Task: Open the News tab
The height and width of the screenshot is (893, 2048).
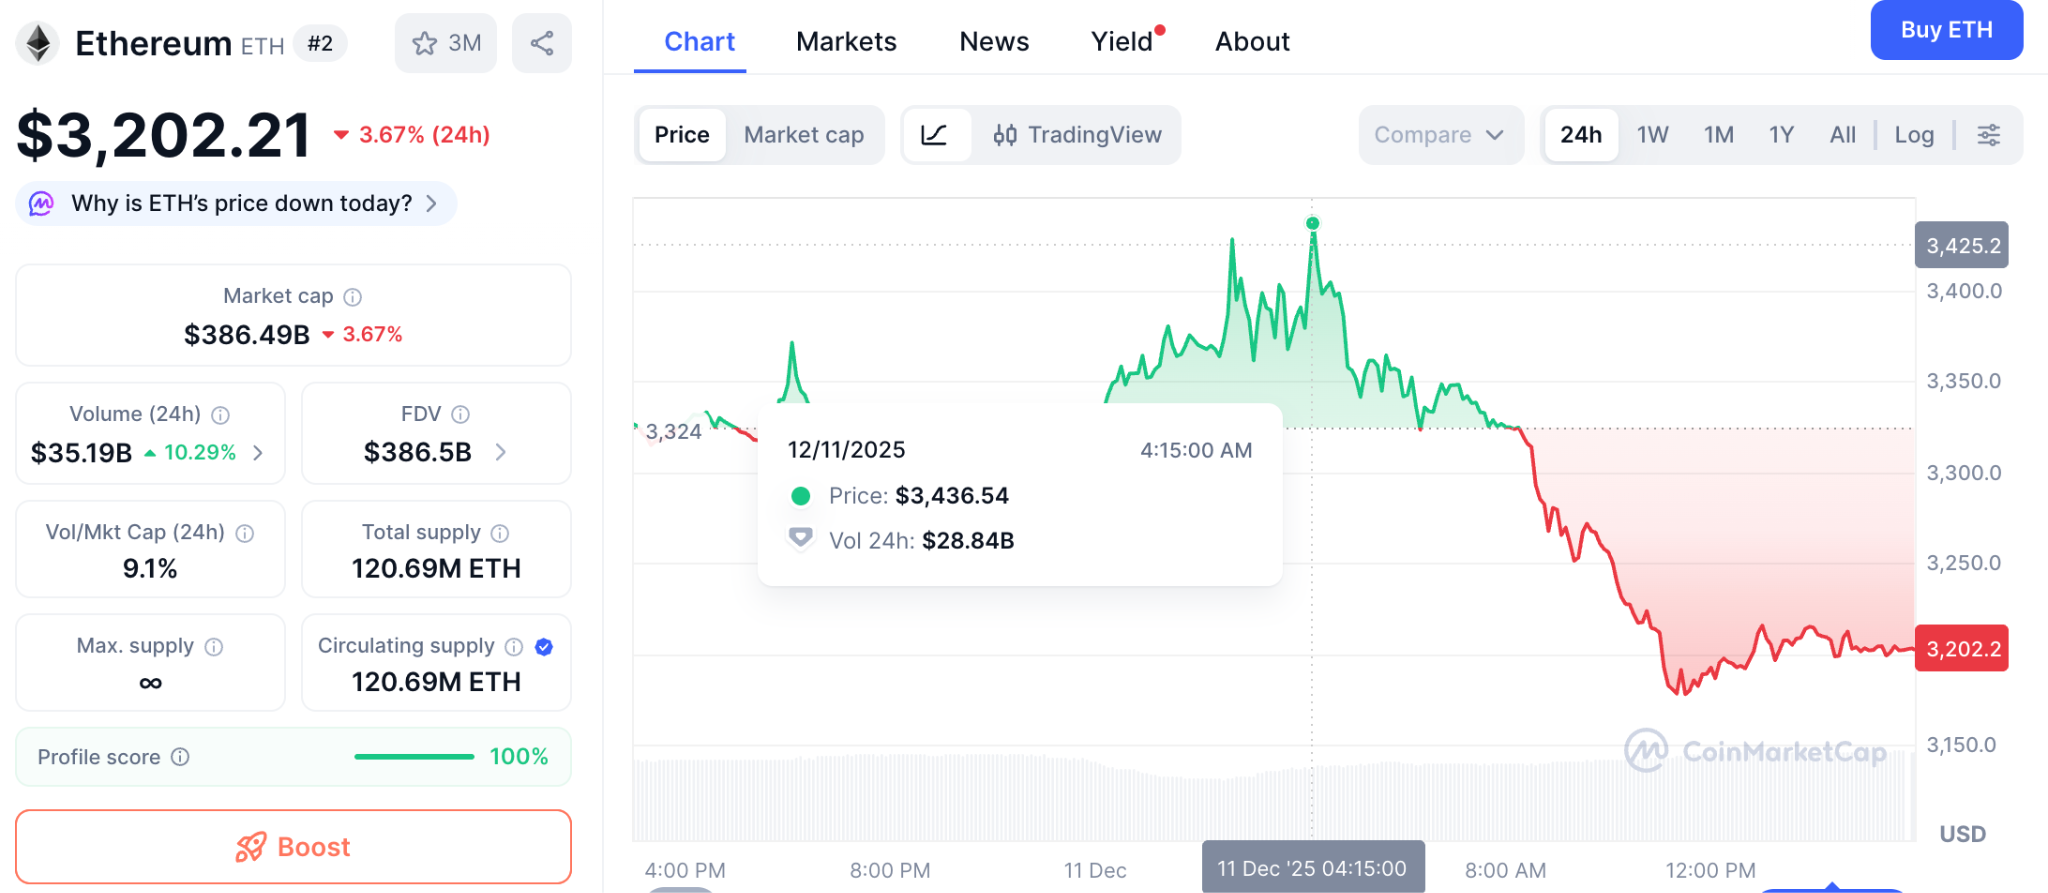Action: [994, 42]
